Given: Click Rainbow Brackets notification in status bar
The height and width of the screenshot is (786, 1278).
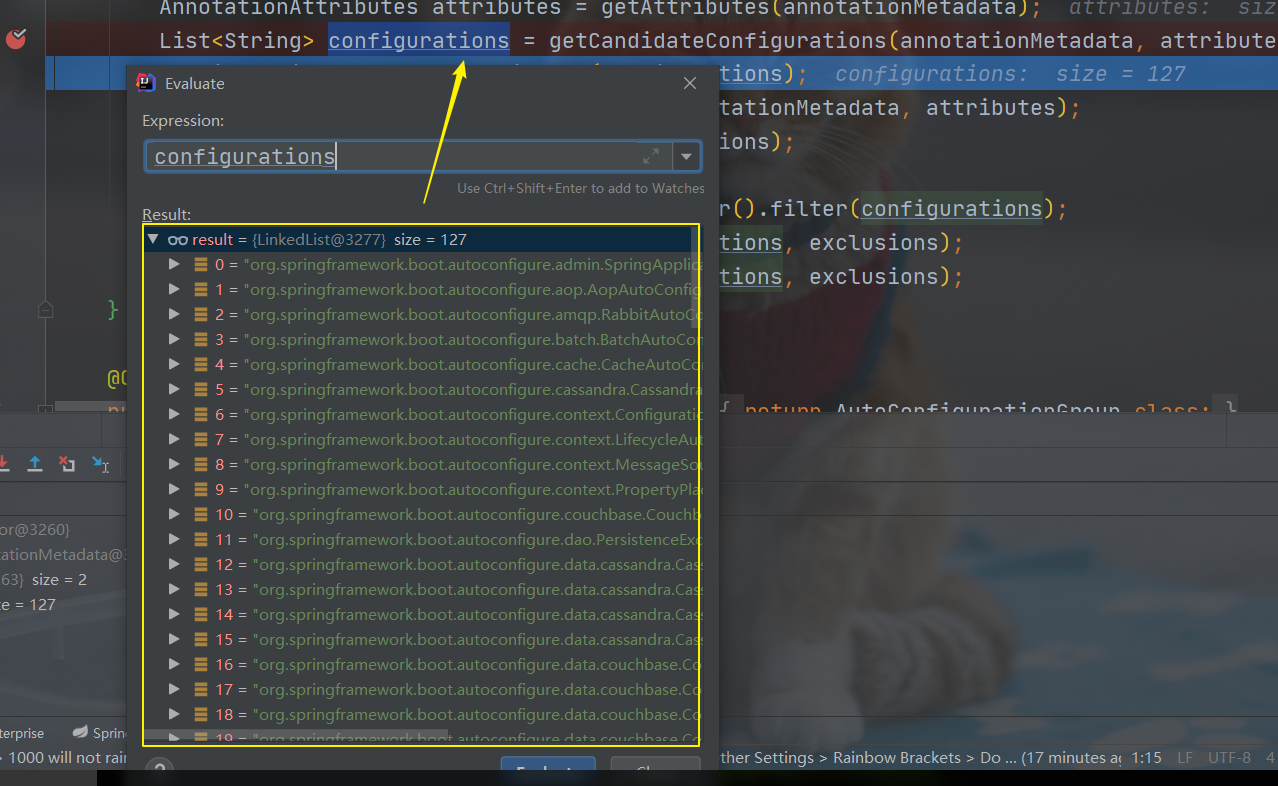Looking at the screenshot, I should [x=920, y=758].
